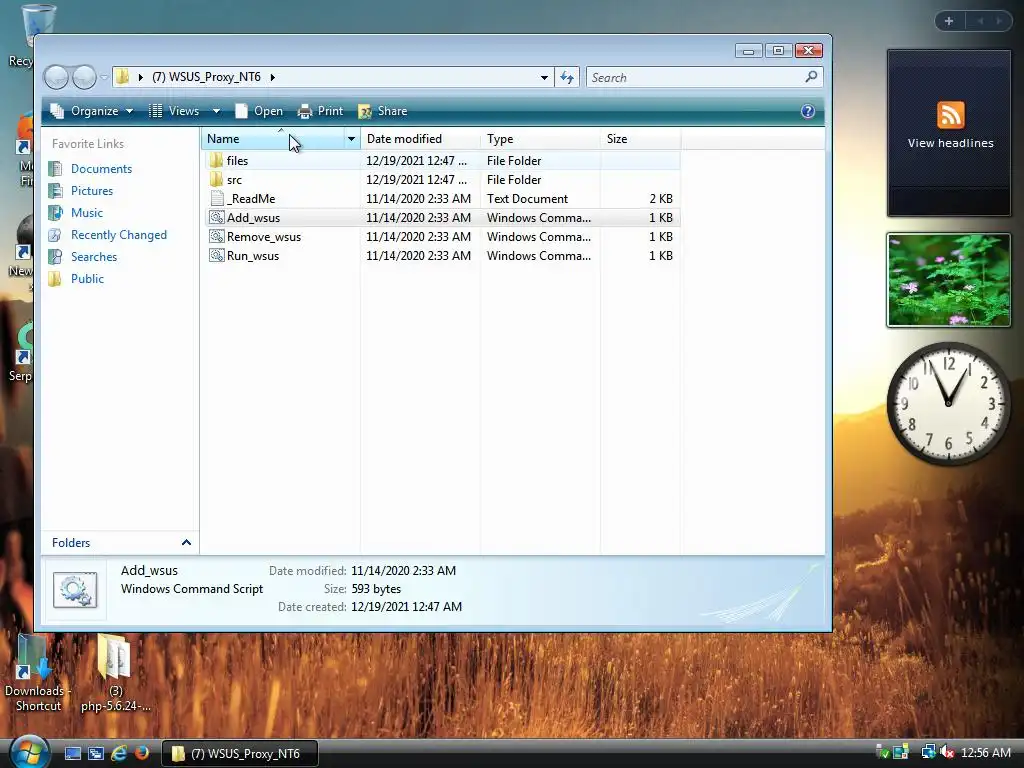Refresh the folder view button

point(567,78)
